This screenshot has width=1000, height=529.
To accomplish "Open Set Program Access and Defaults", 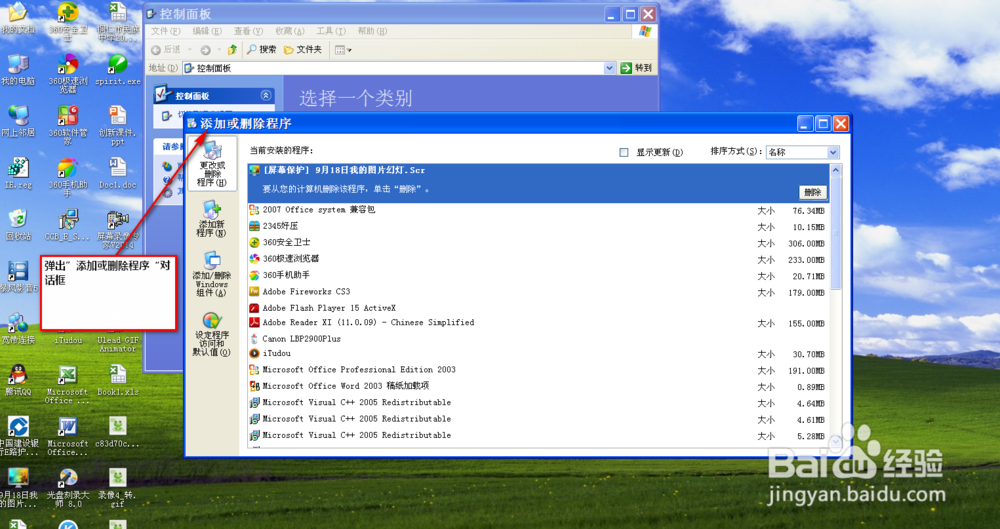I will (x=212, y=334).
